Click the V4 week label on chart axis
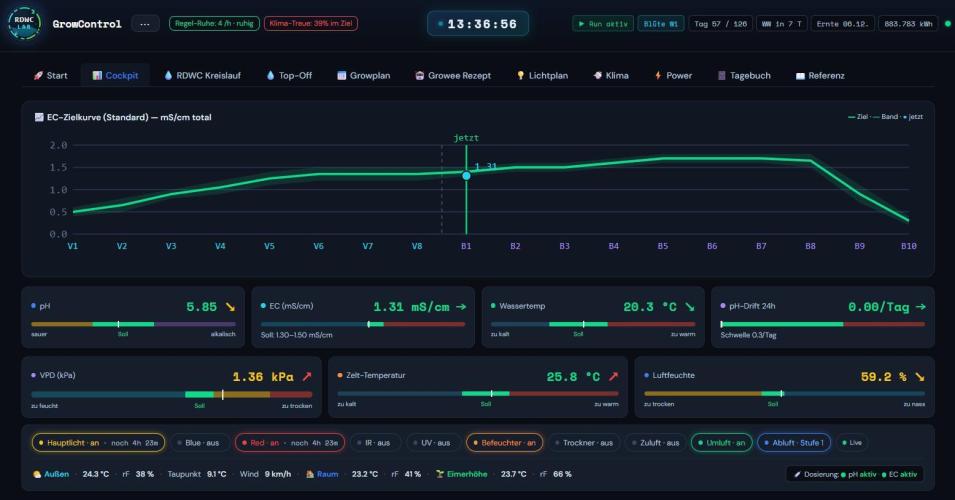Screen dimensions: 955x500 (220, 246)
